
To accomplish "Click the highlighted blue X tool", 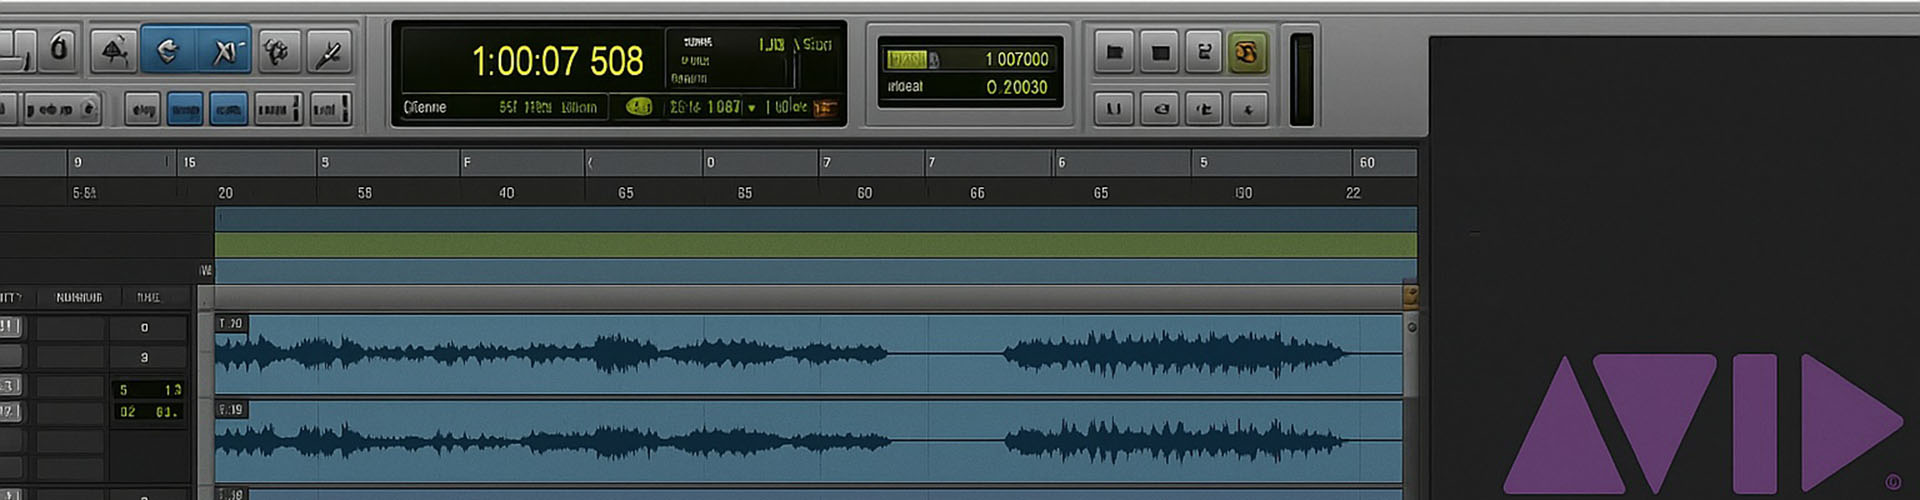I will (x=224, y=51).
